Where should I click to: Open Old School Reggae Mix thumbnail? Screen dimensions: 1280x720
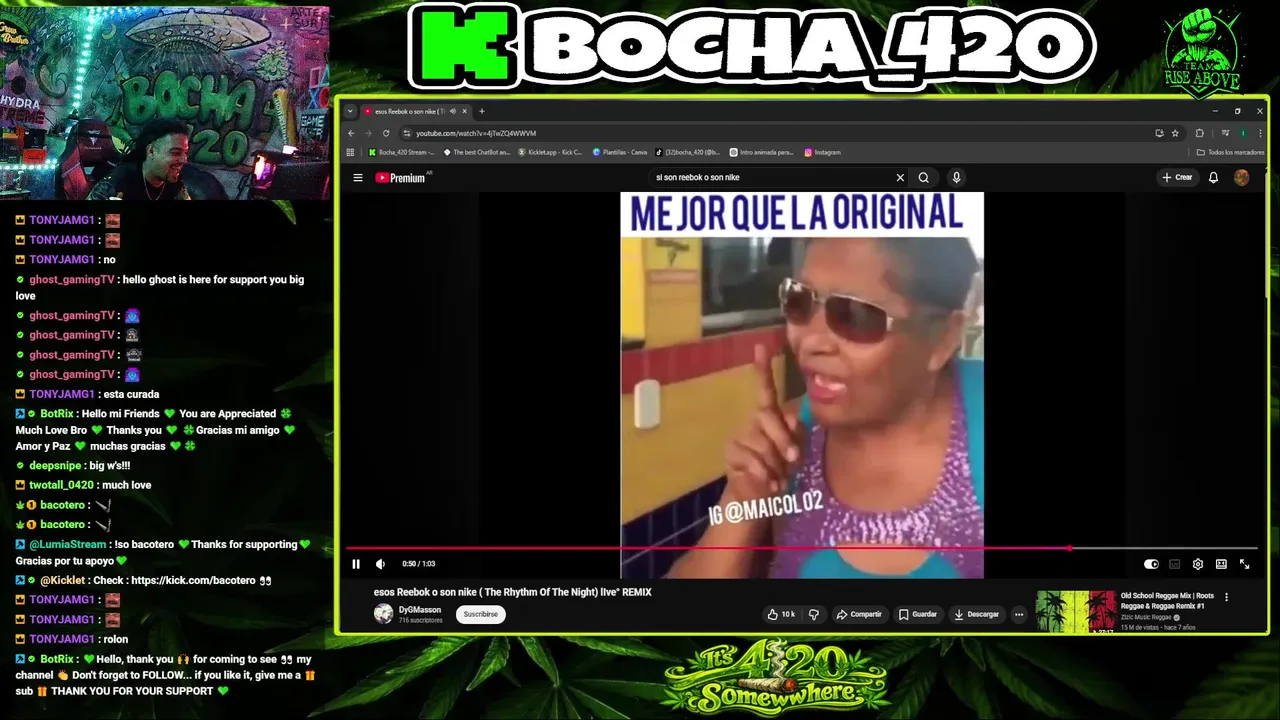click(1076, 611)
